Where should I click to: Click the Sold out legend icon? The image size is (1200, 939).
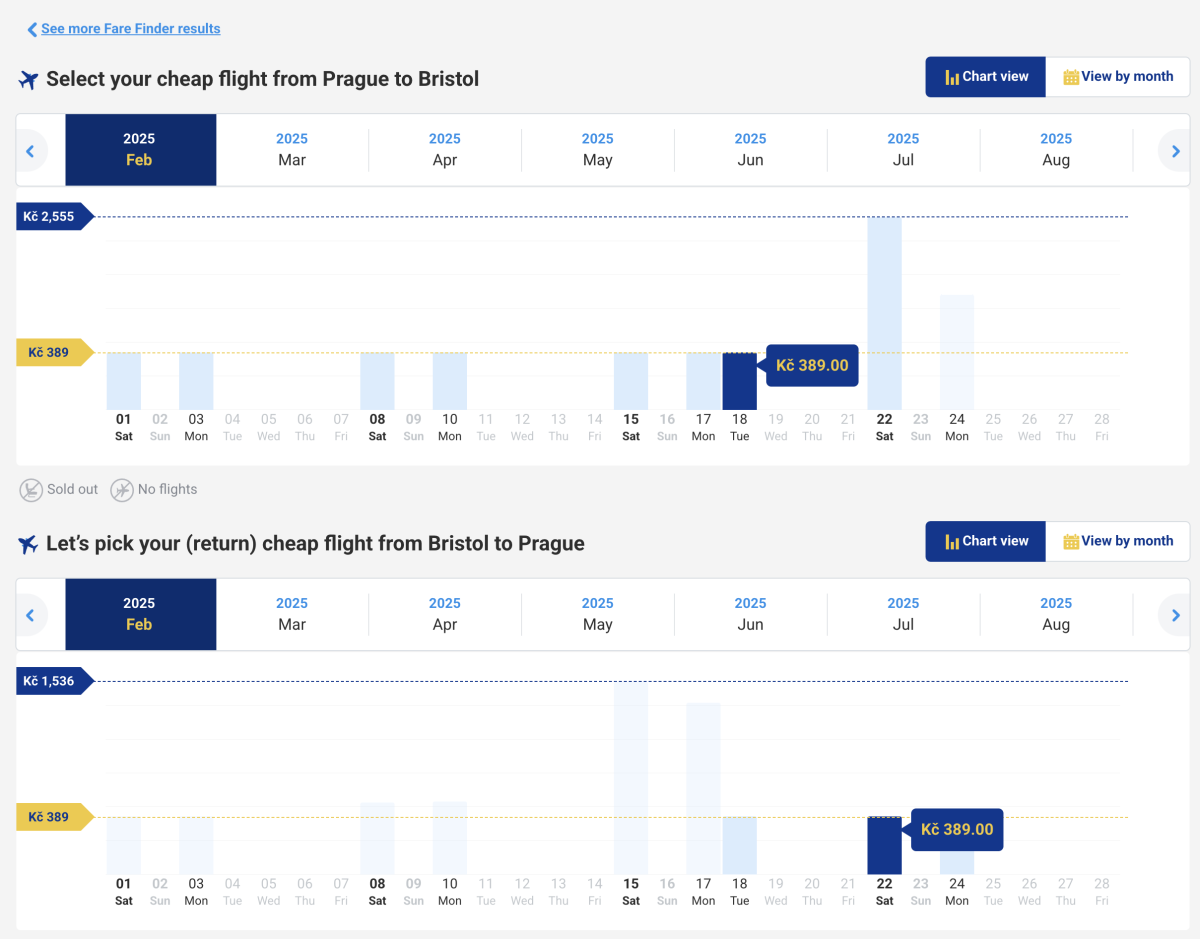click(x=32, y=490)
